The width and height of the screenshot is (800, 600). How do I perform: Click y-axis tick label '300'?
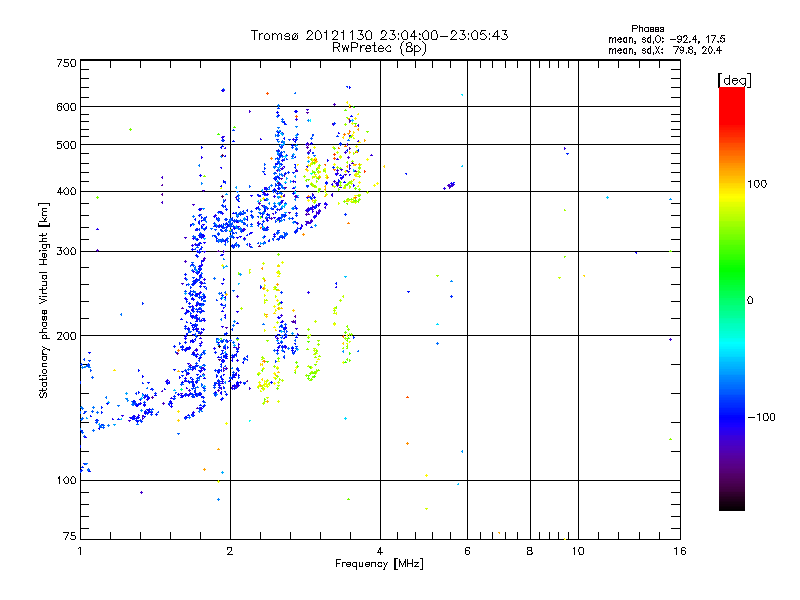(x=66, y=251)
